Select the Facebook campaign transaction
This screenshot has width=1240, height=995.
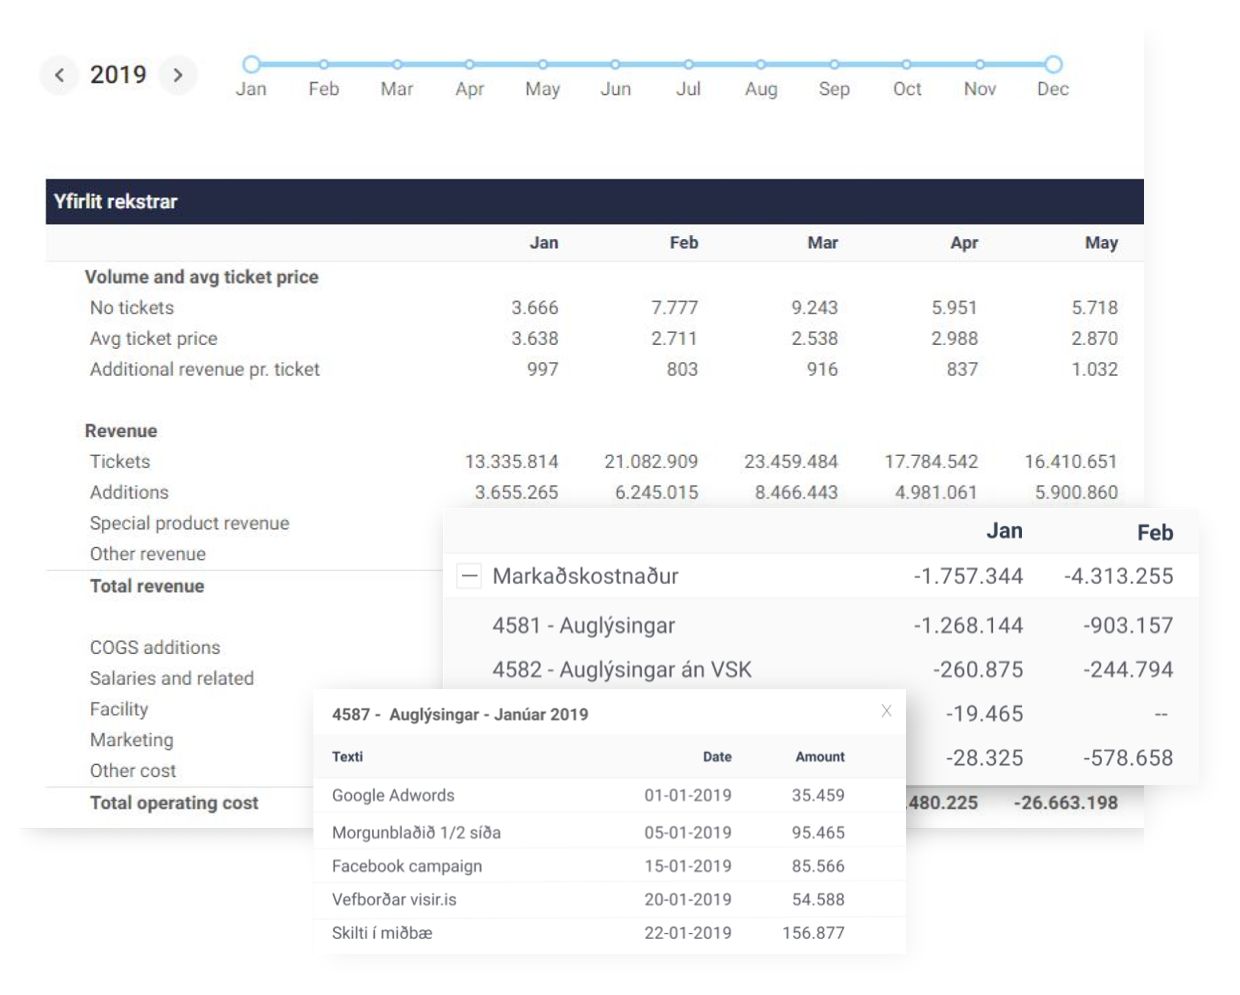pos(406,866)
